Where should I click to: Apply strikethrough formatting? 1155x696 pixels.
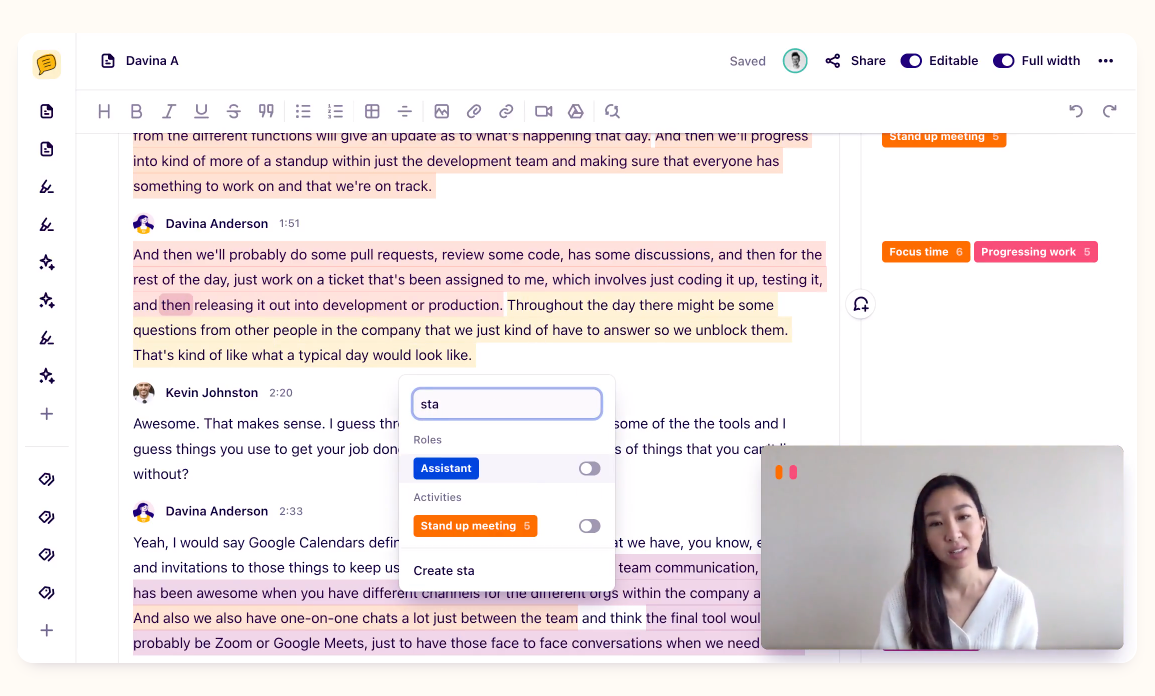coord(234,111)
